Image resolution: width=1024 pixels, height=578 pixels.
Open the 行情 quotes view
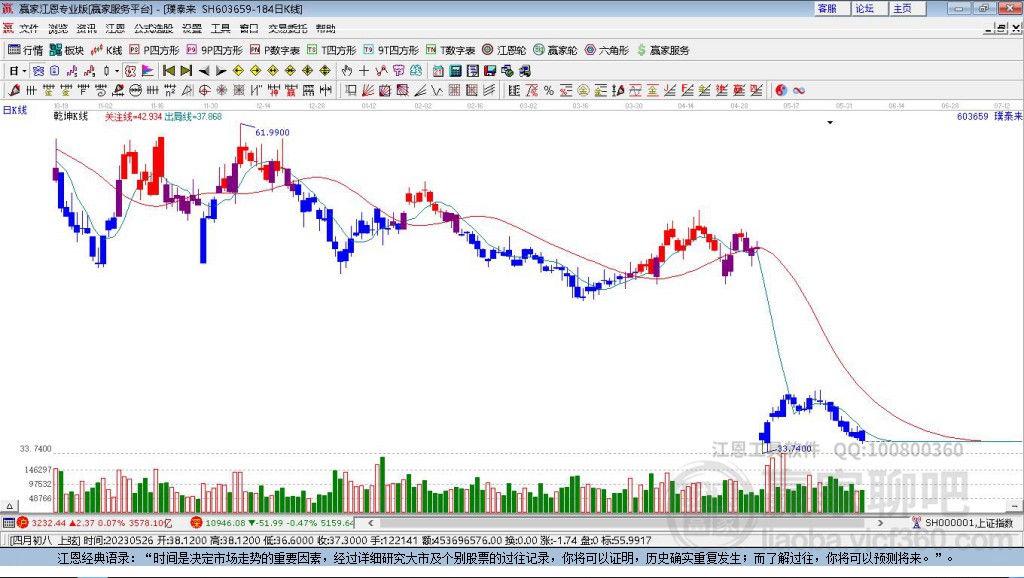[x=25, y=50]
